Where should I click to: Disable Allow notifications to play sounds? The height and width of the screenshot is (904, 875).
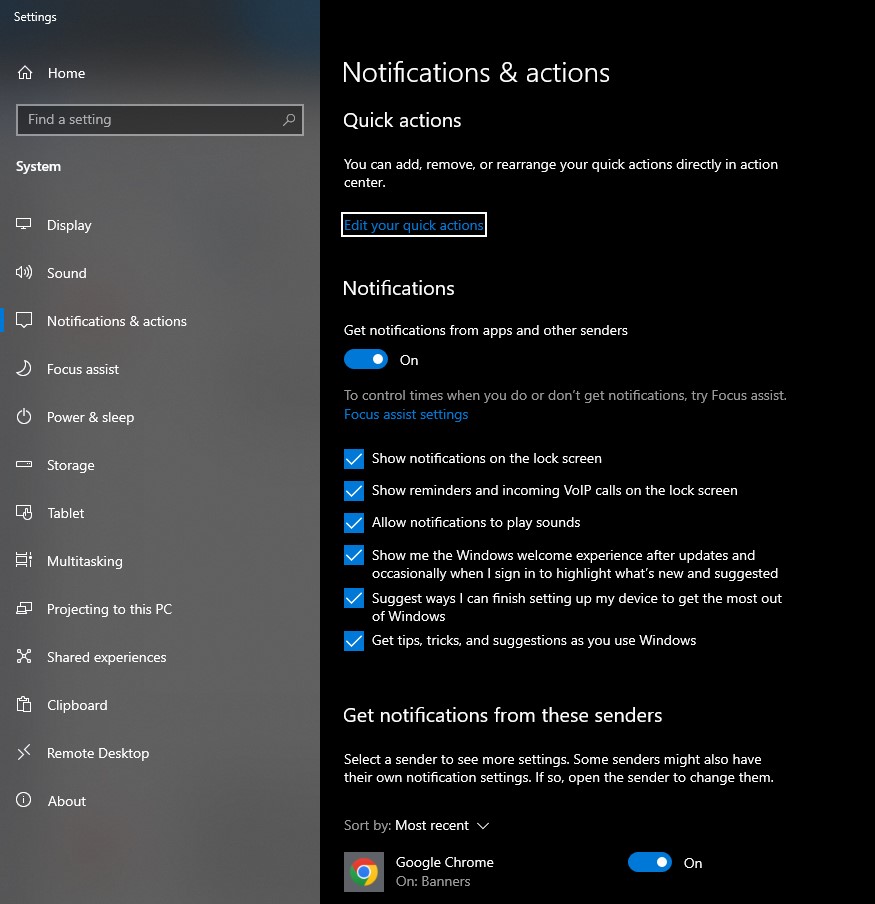point(353,522)
